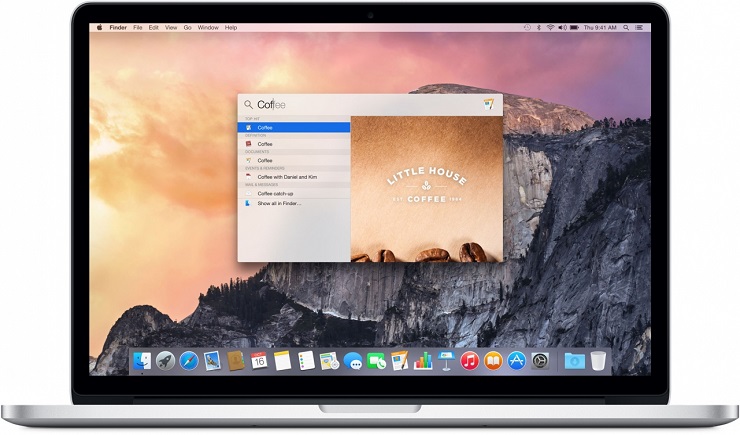This screenshot has width=740, height=435.
Task: Click Spotlight magnifier in menu bar
Action: pyautogui.click(x=626, y=28)
